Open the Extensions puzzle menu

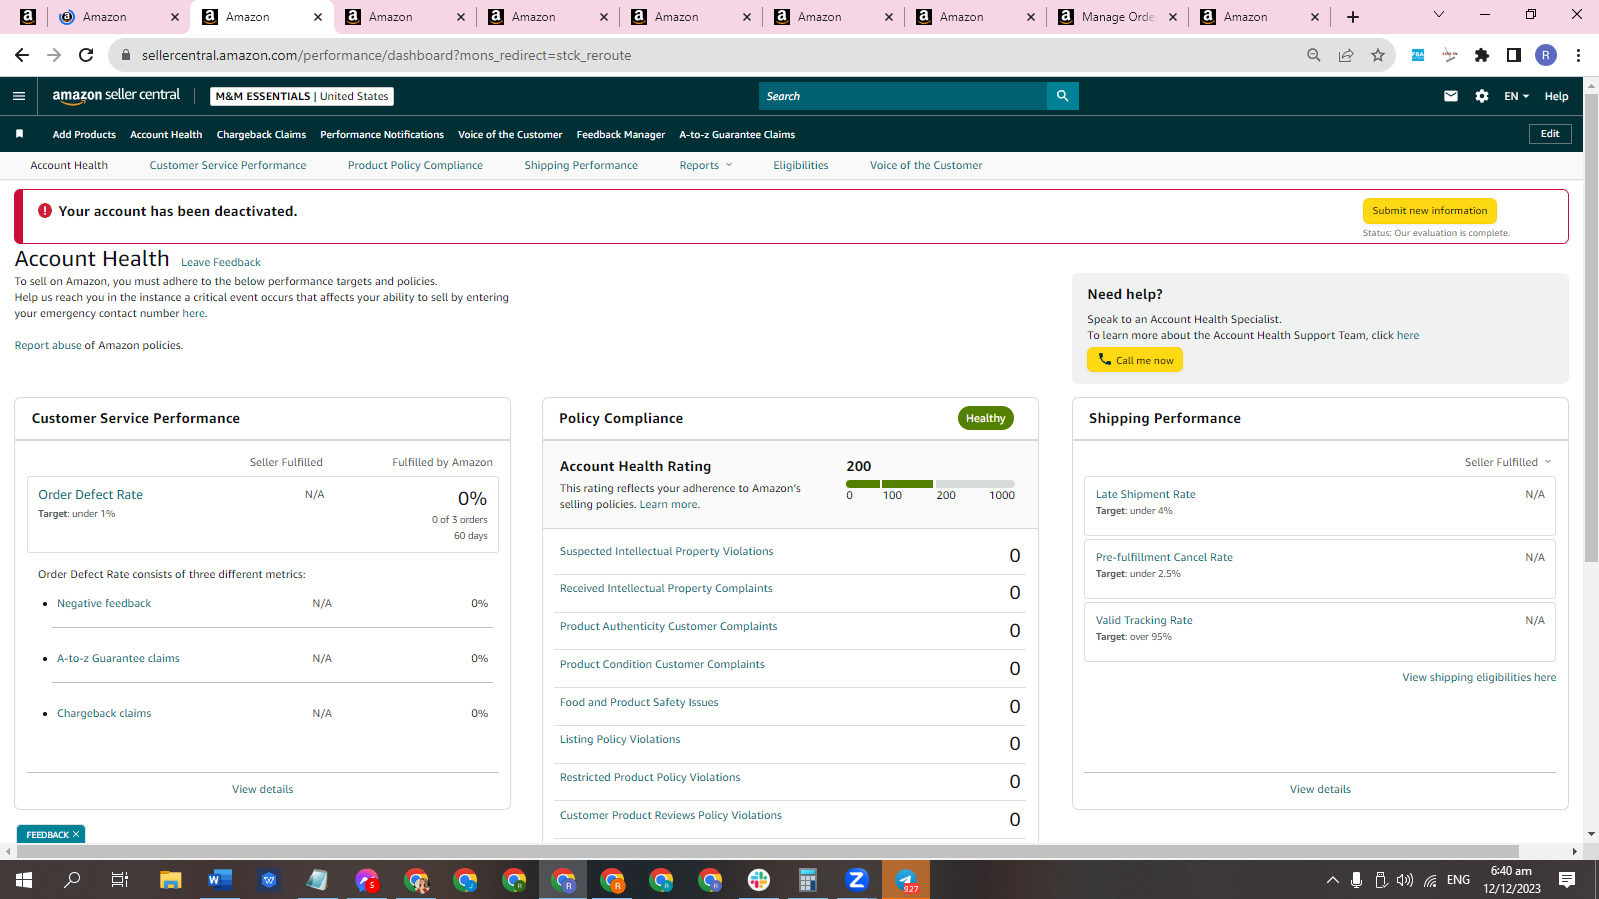(x=1482, y=55)
